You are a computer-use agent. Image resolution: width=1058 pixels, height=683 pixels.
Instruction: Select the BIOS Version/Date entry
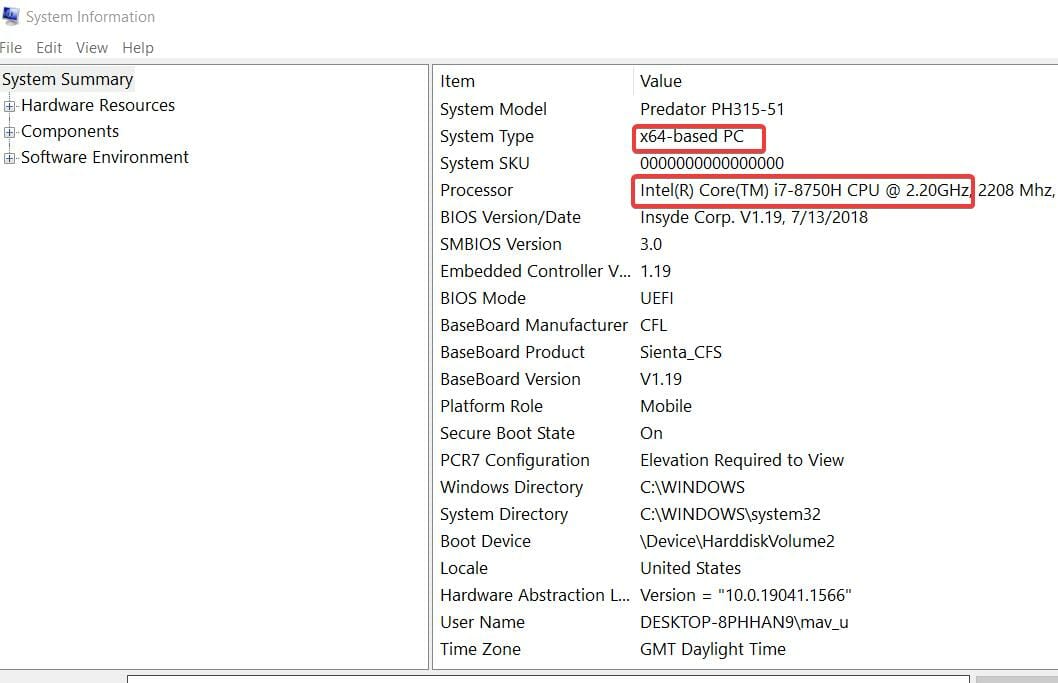[x=511, y=217]
